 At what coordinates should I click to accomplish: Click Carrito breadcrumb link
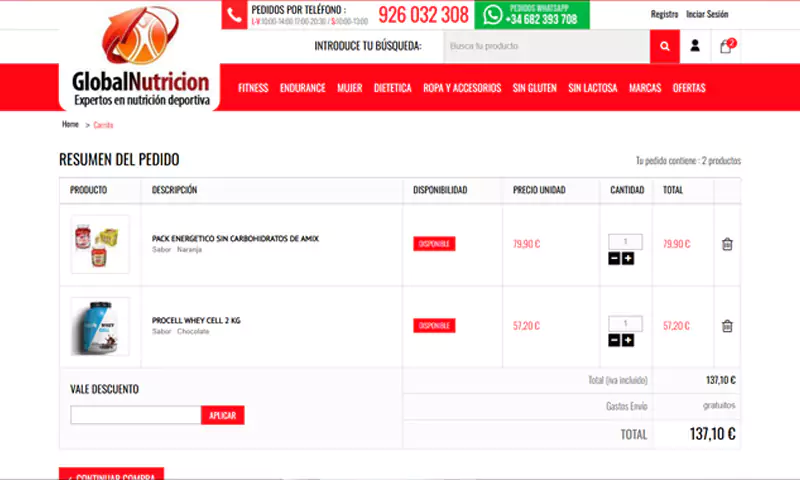pyautogui.click(x=103, y=125)
